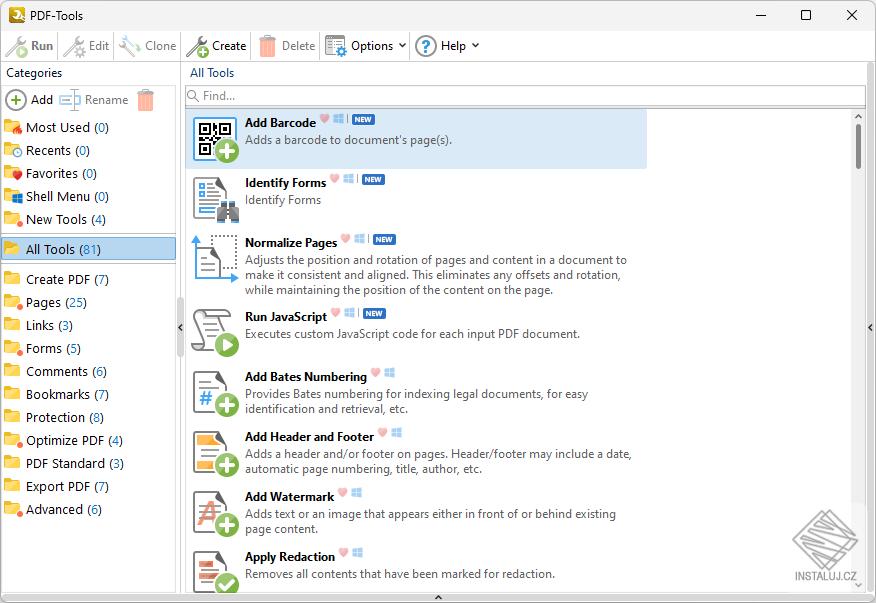Toggle shell menu Windows icon for Add Watermark
Screen dimensions: 876x603
coord(357,492)
